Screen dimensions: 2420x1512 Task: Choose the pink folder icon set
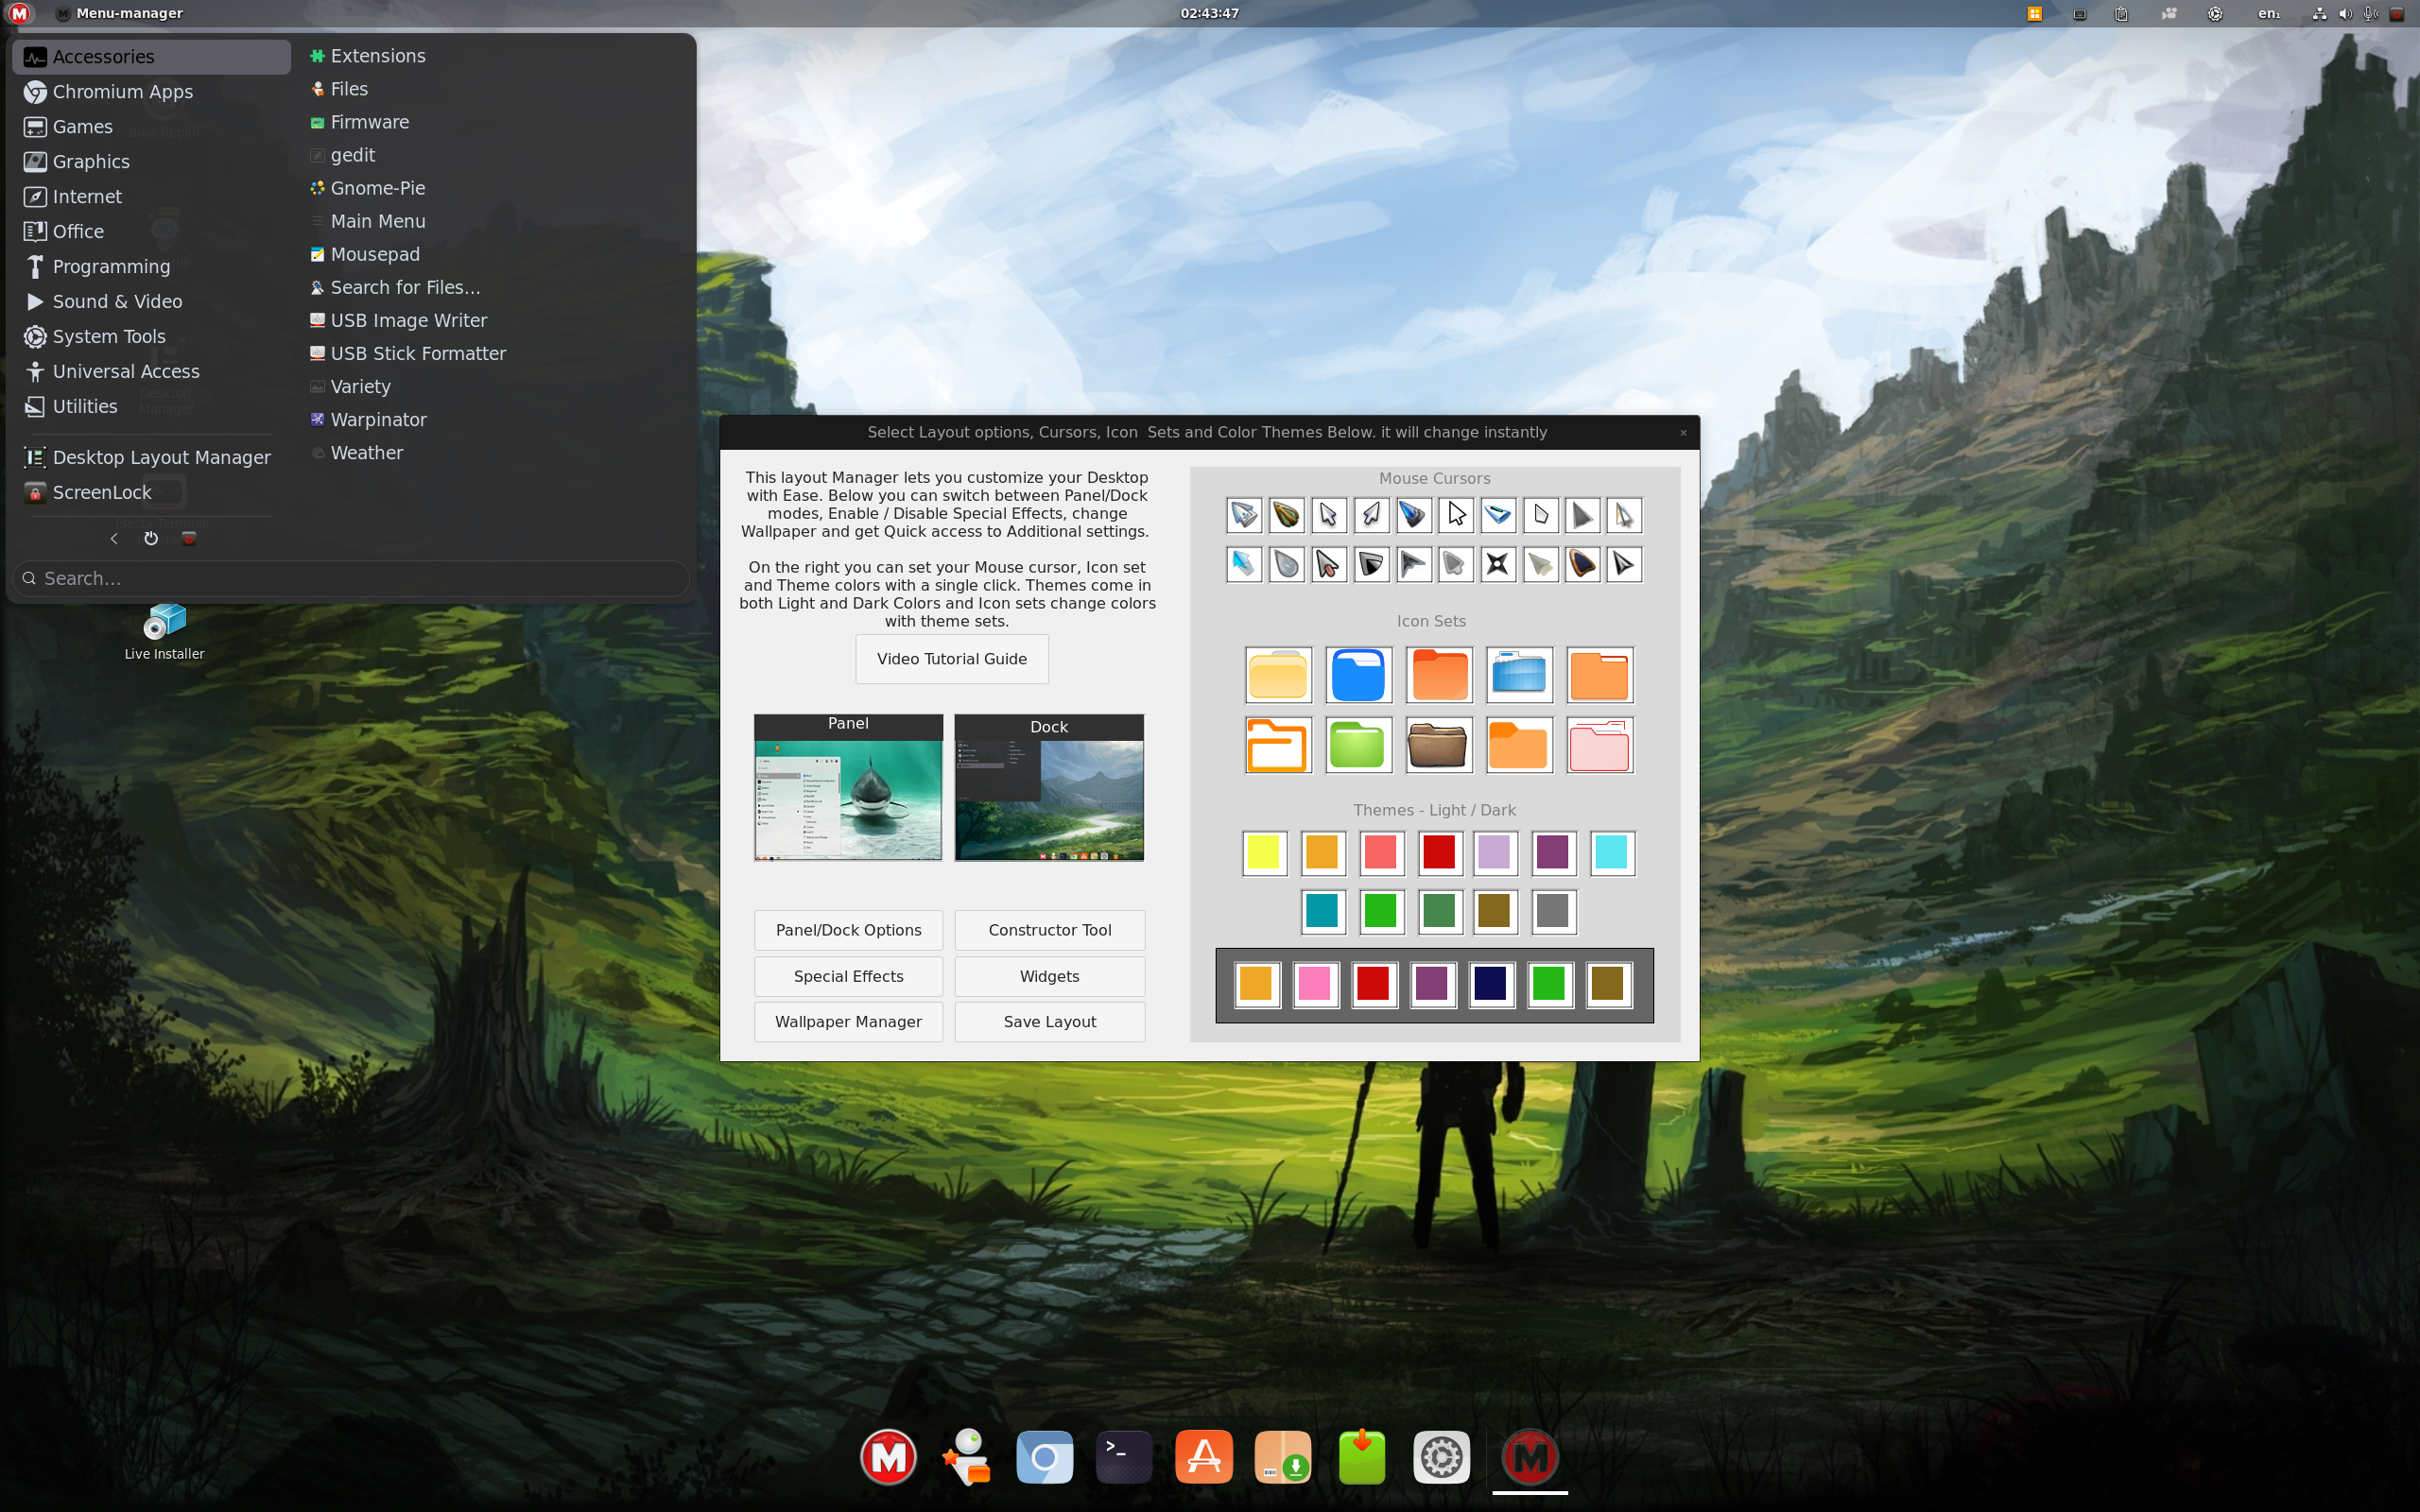1599,745
